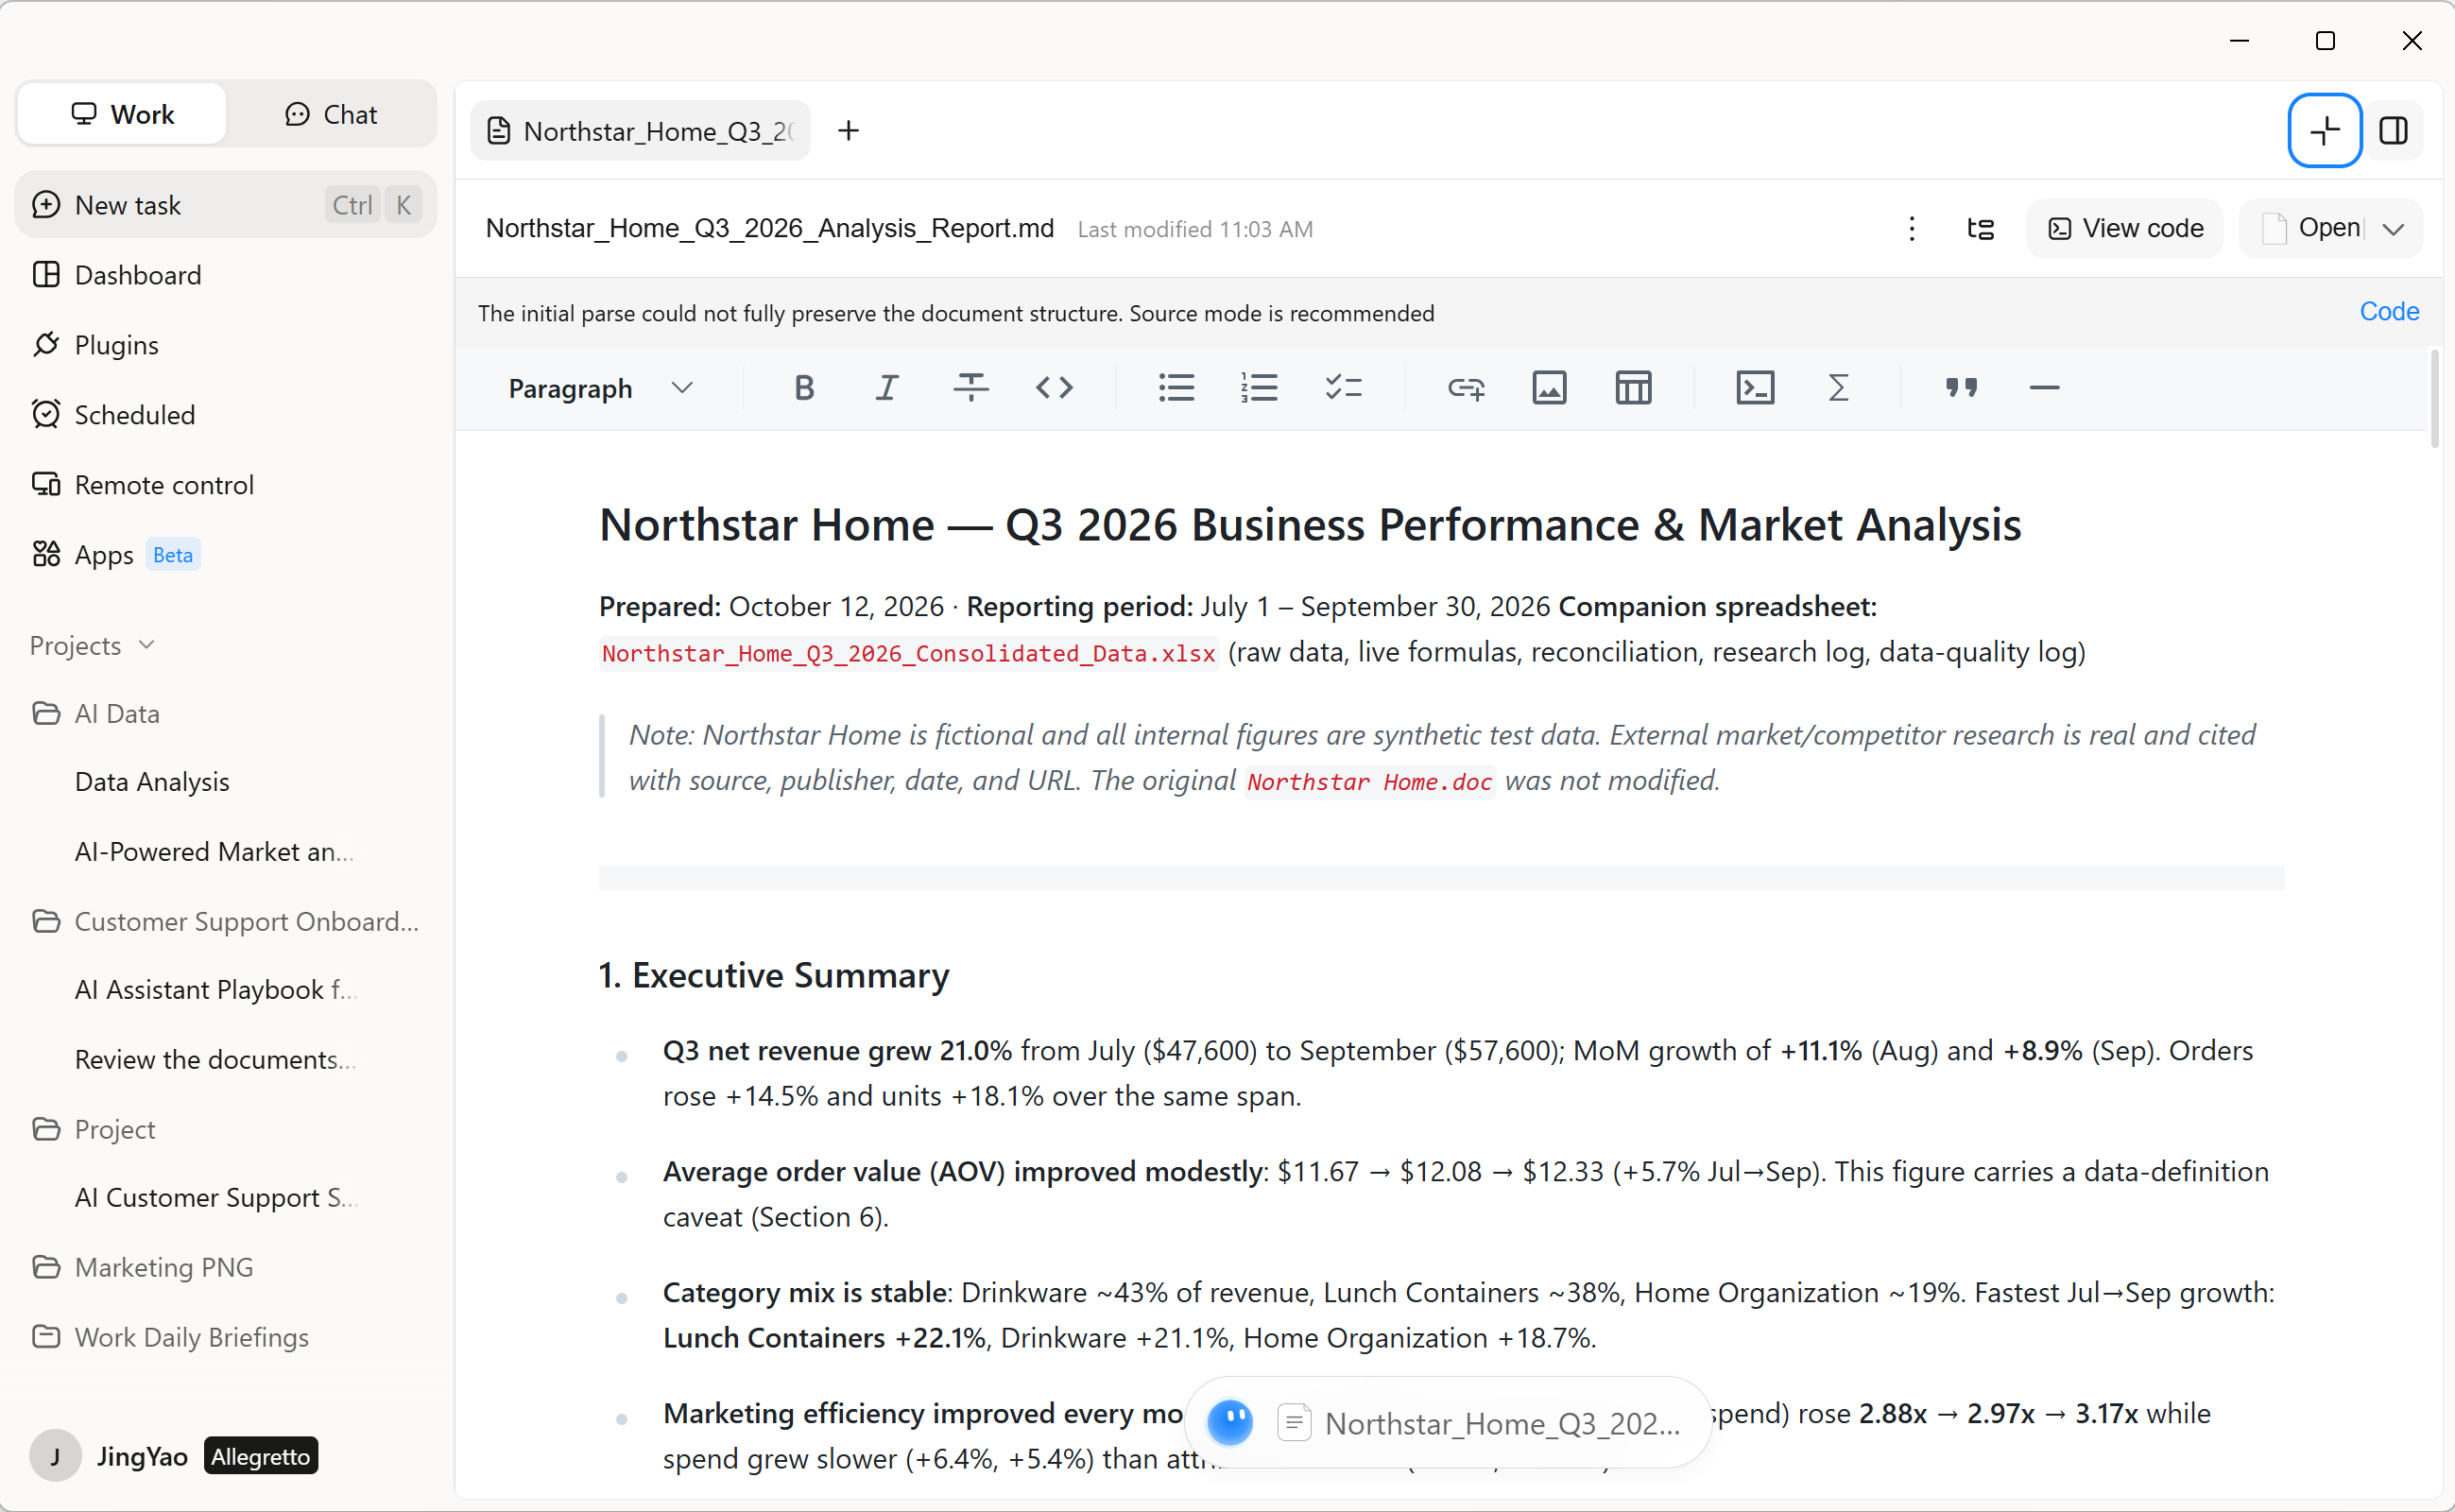
Task: Insert a table
Action: click(1633, 388)
